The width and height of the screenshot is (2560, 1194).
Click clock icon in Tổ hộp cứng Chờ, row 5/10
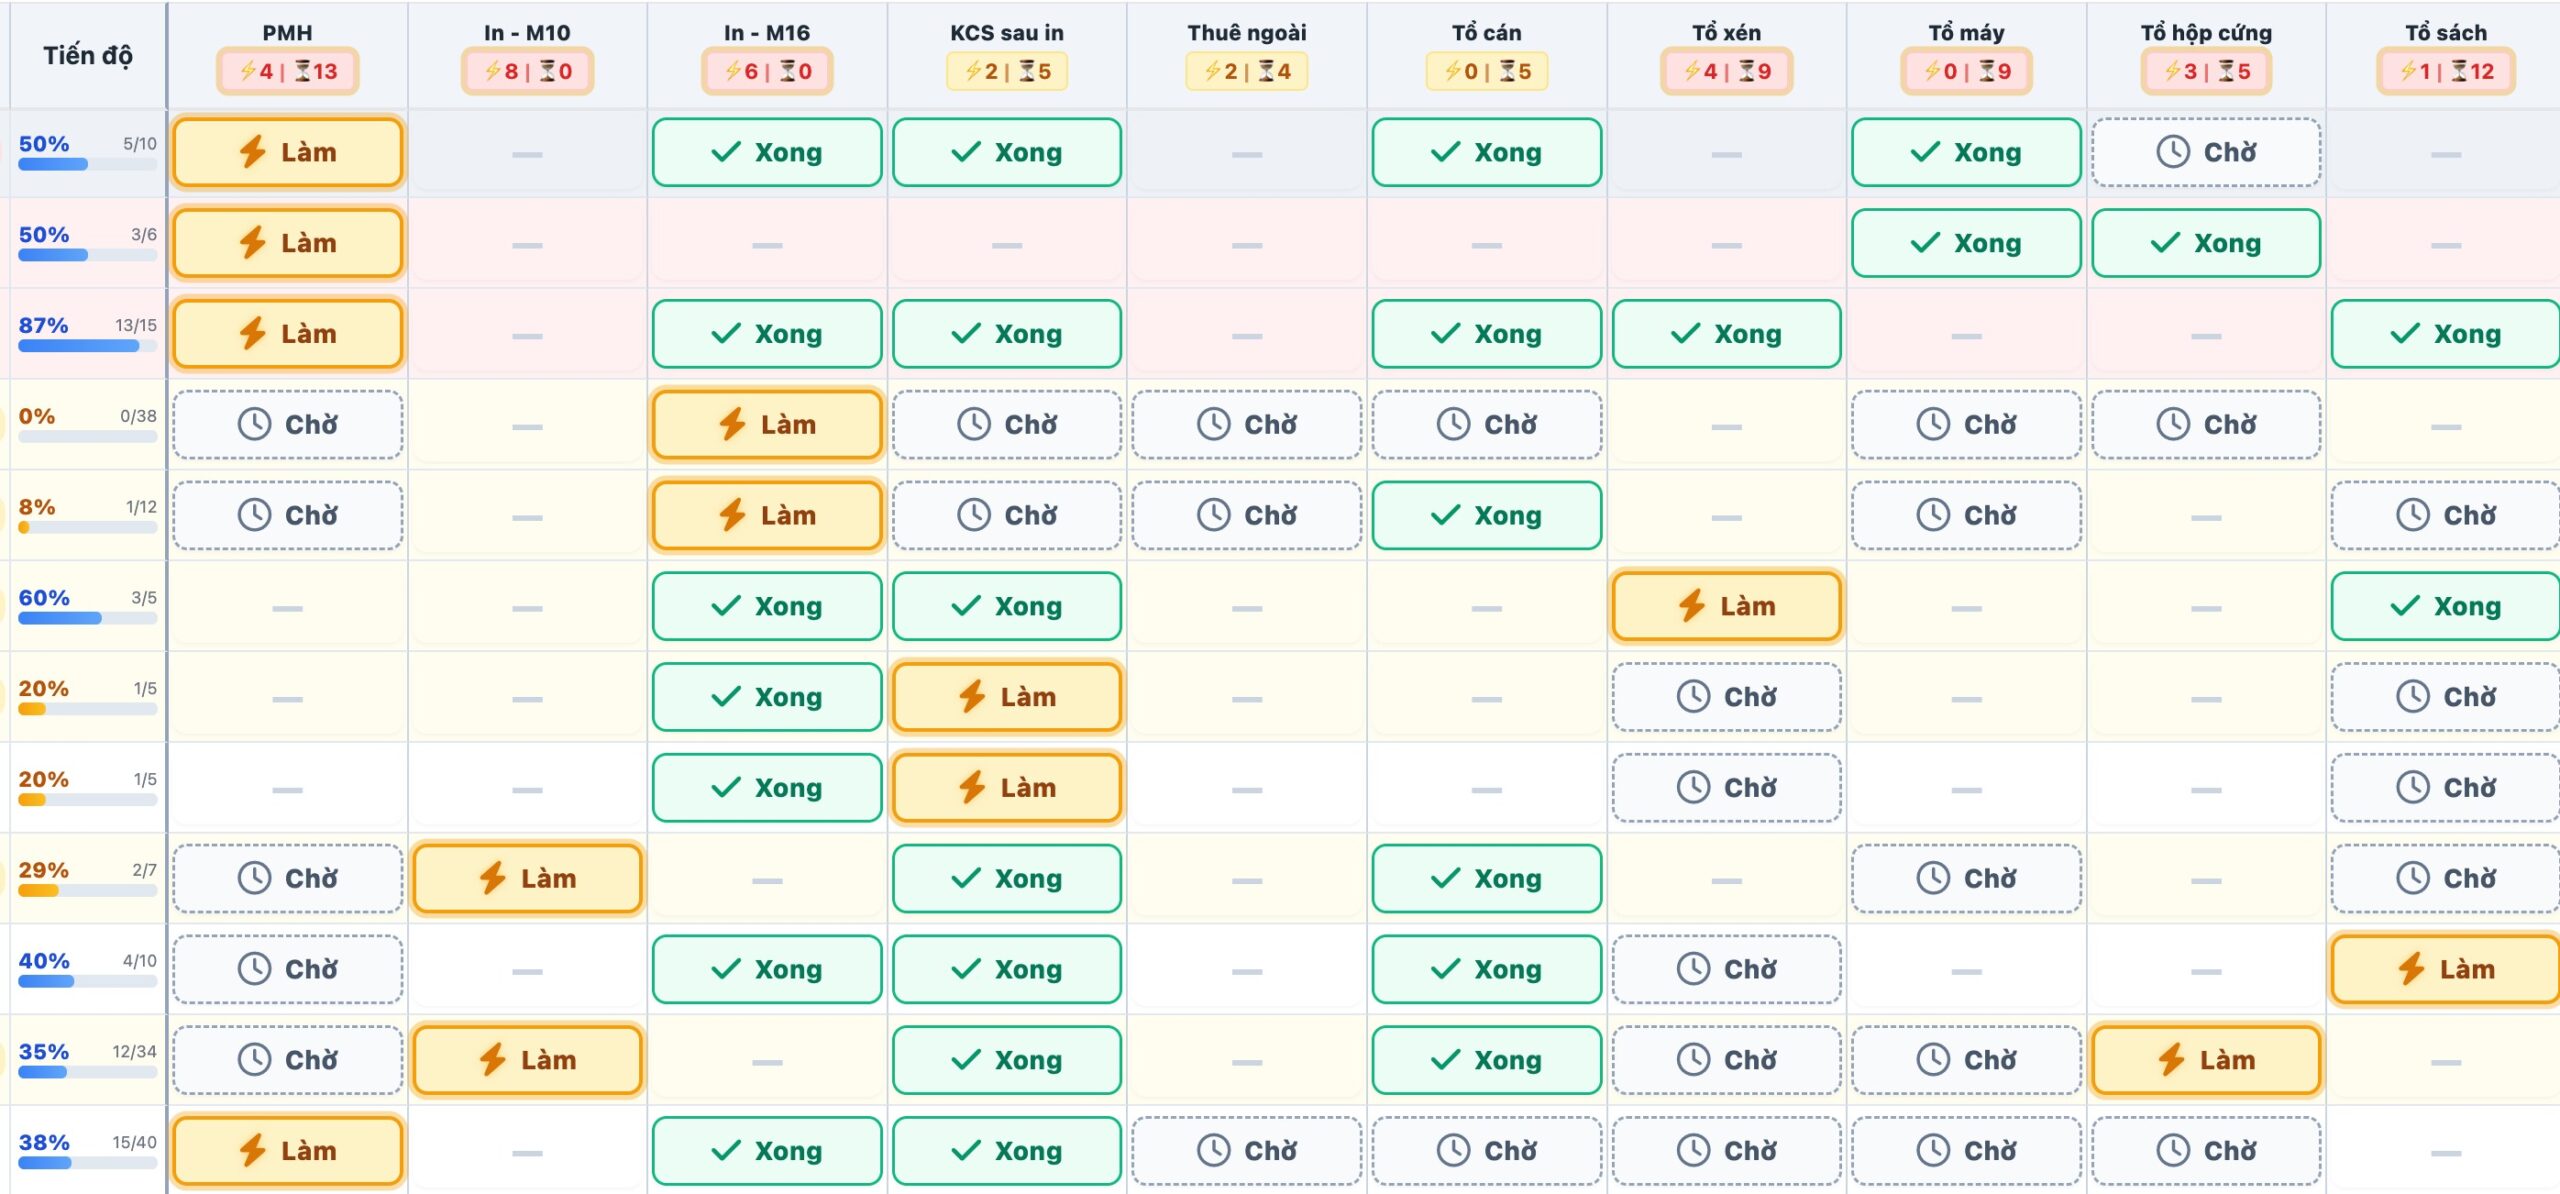[2173, 152]
